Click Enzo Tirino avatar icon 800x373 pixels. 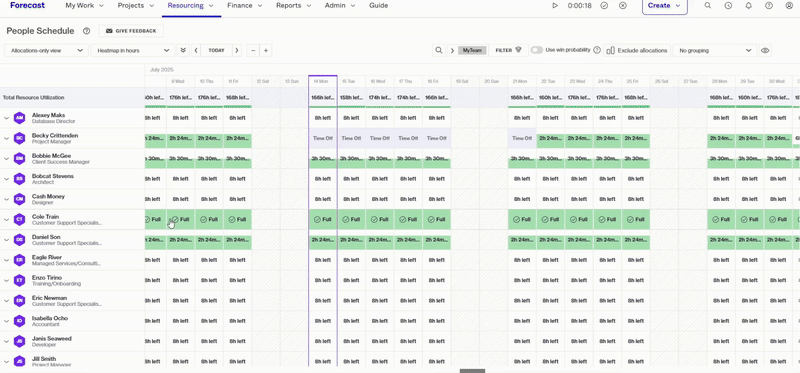tap(19, 280)
